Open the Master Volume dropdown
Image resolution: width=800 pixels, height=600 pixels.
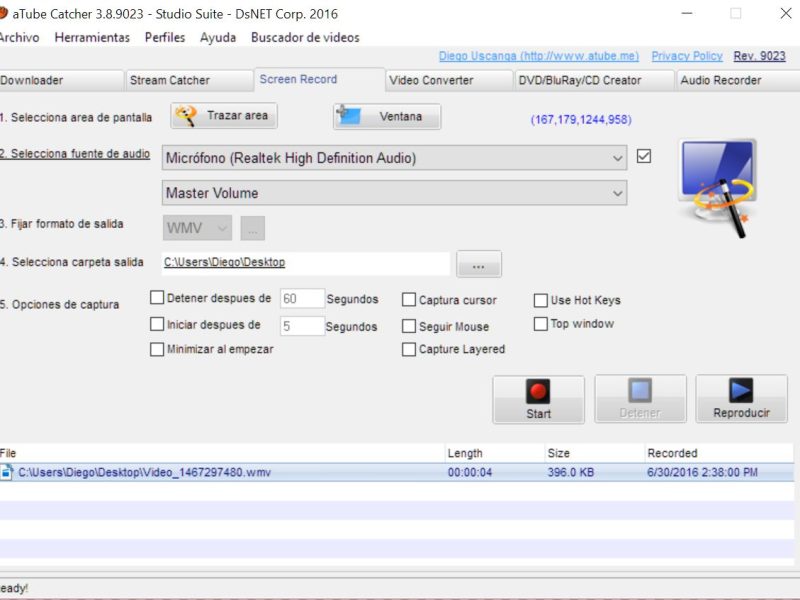tap(394, 193)
